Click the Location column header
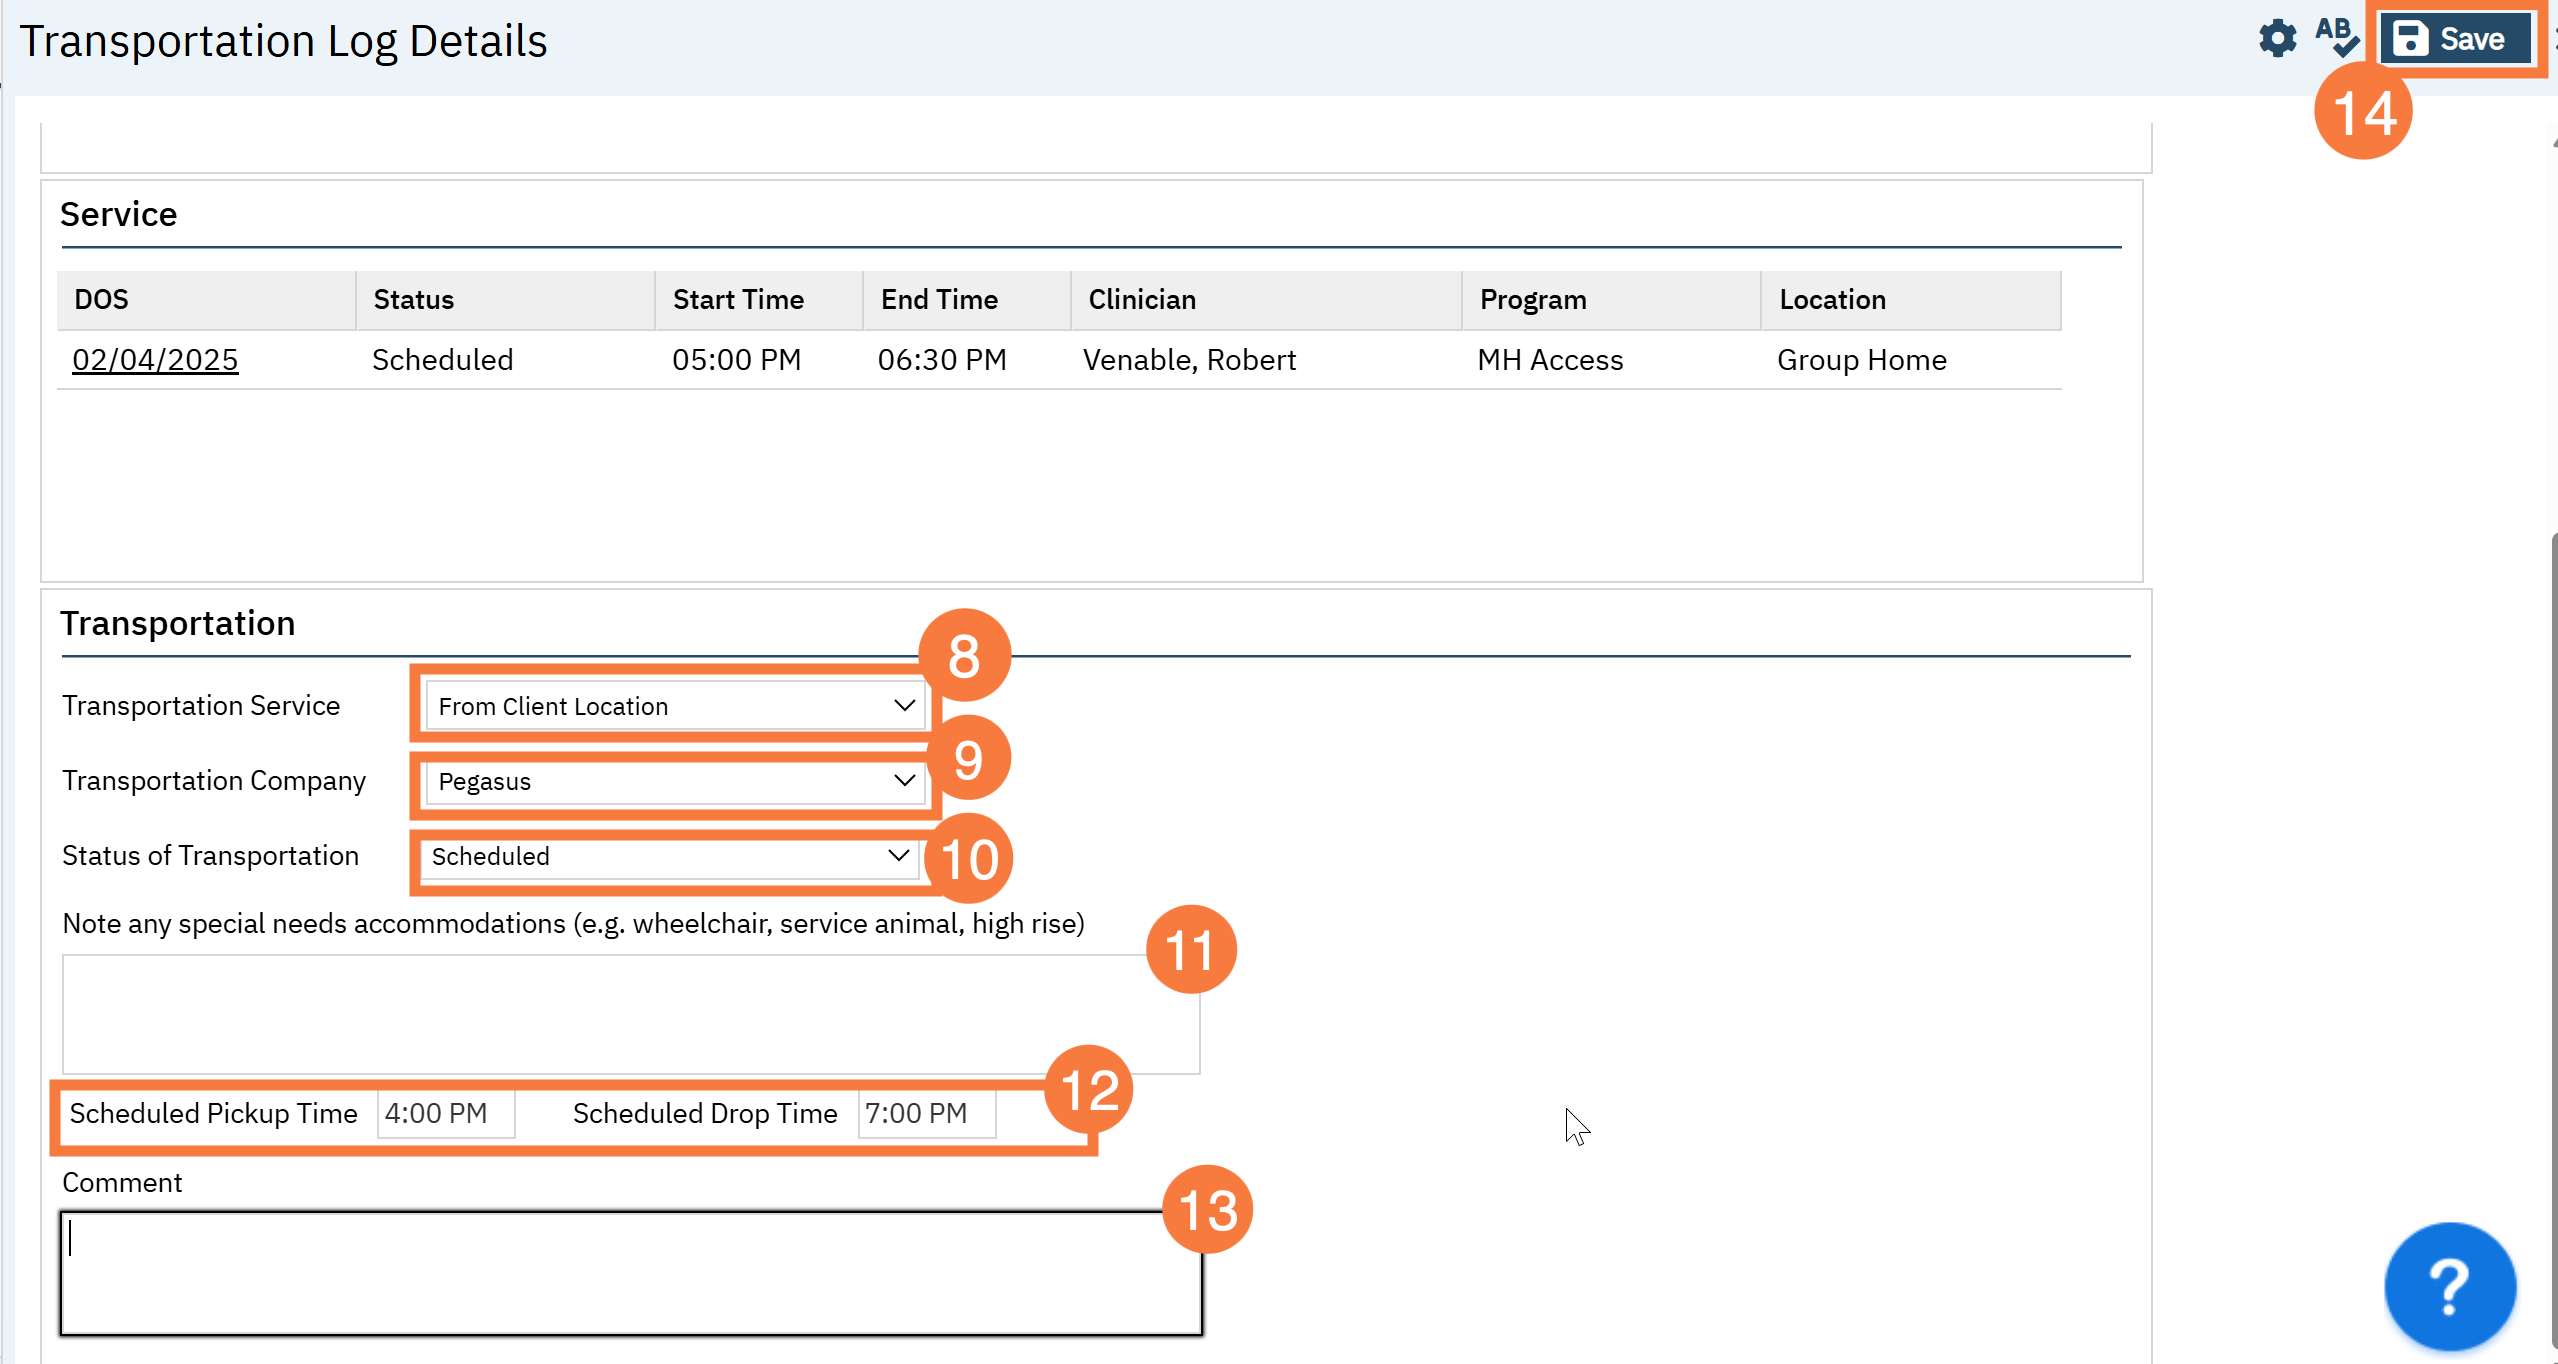The height and width of the screenshot is (1364, 2558). pyautogui.click(x=1832, y=299)
